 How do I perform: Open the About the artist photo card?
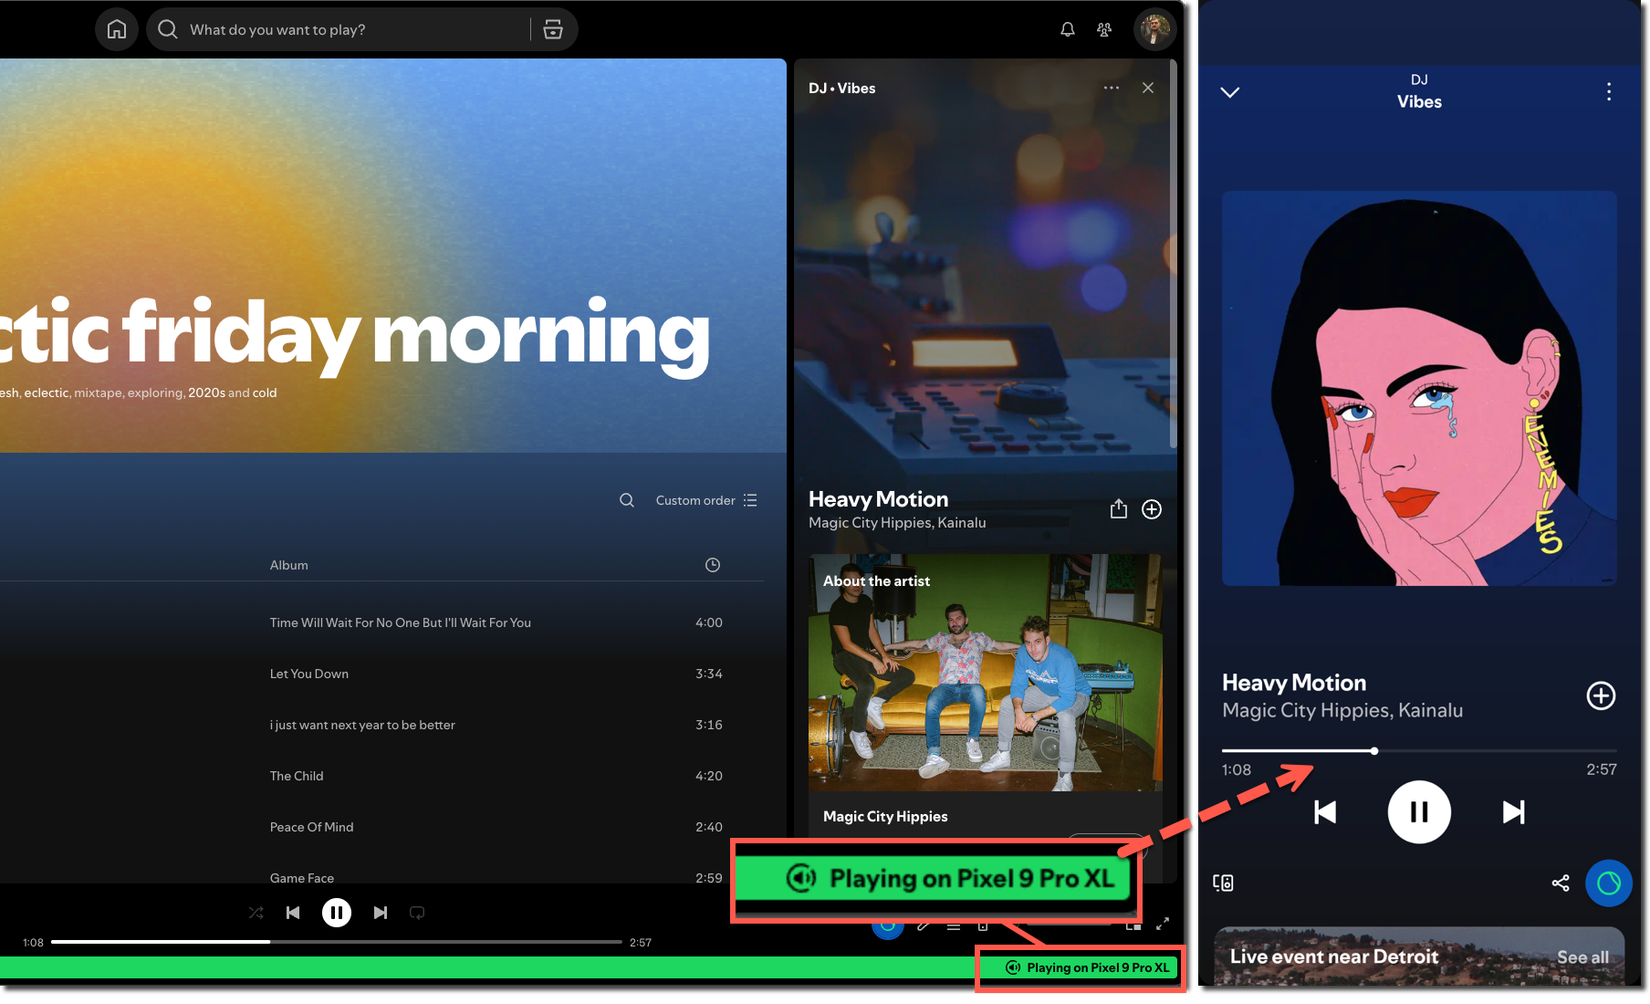[x=985, y=672]
